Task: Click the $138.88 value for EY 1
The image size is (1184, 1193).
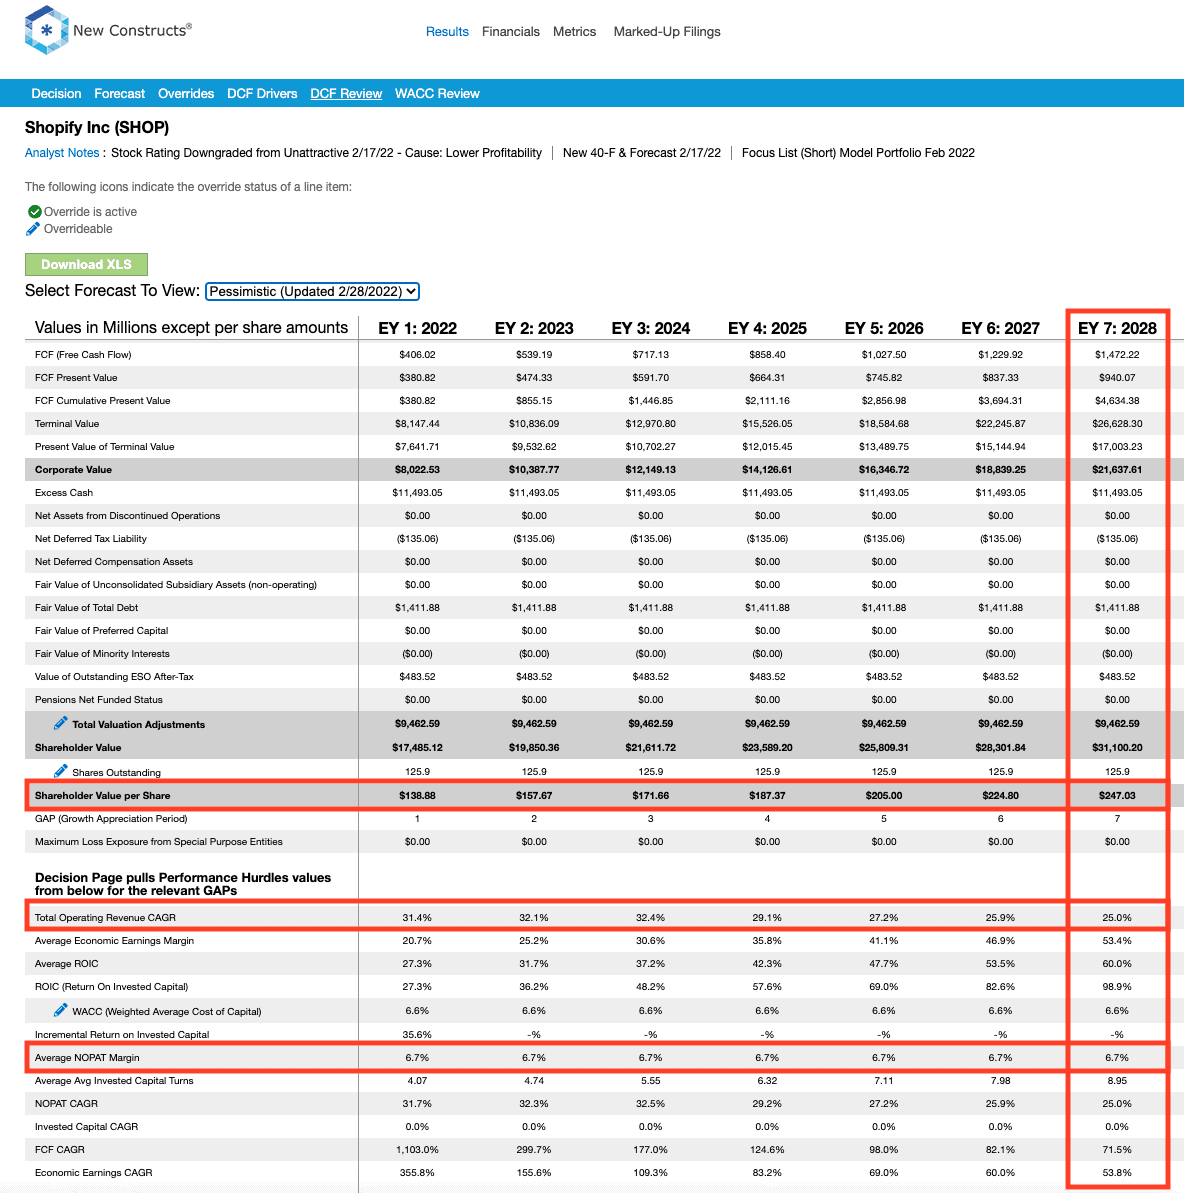Action: tap(418, 795)
